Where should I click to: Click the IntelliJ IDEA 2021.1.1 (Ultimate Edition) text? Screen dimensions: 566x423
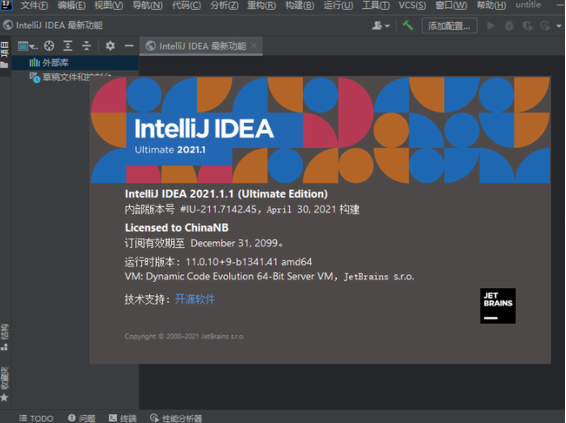point(226,194)
